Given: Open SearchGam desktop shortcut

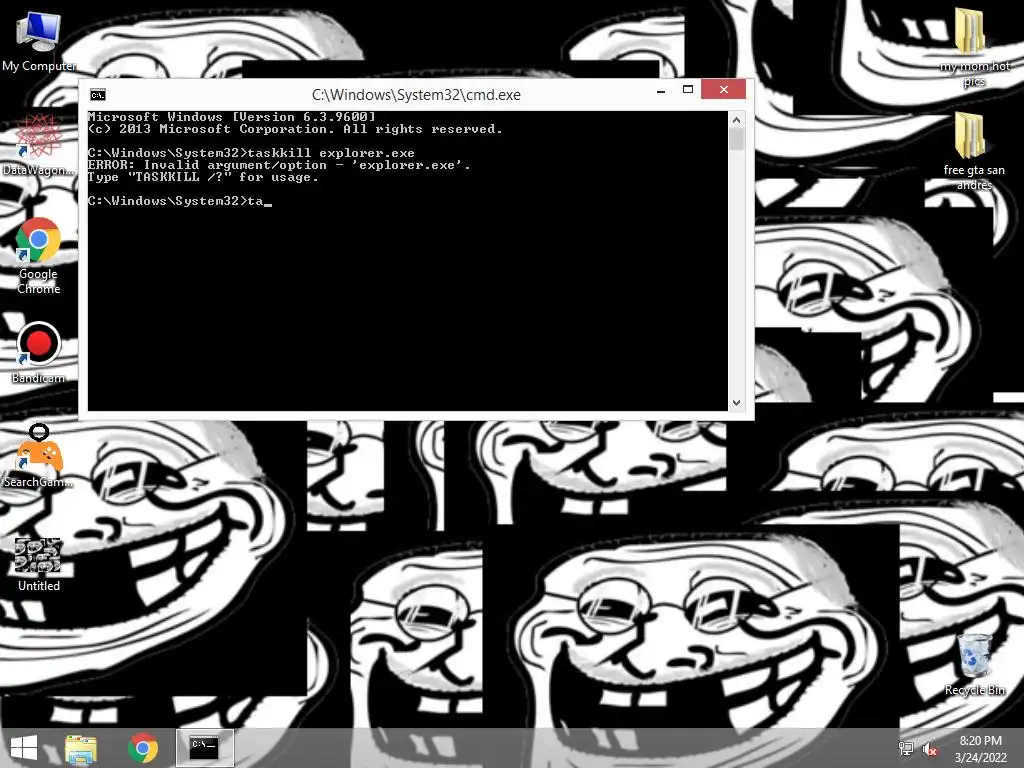Looking at the screenshot, I should click(39, 456).
